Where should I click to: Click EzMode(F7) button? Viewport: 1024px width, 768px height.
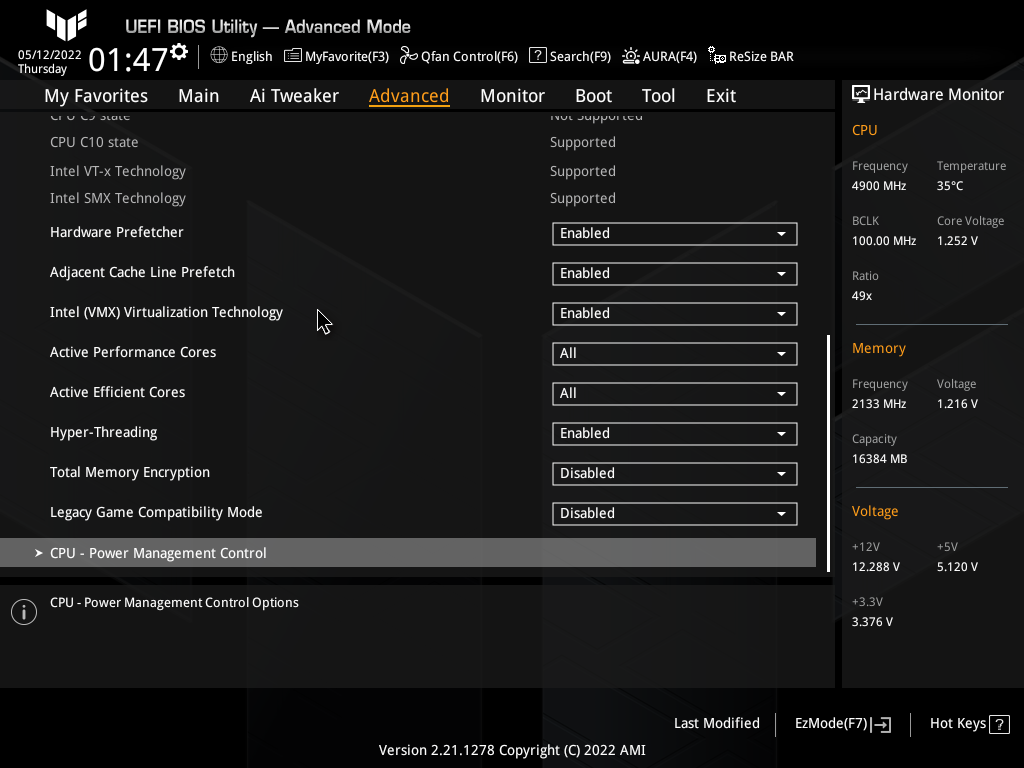pyautogui.click(x=842, y=724)
